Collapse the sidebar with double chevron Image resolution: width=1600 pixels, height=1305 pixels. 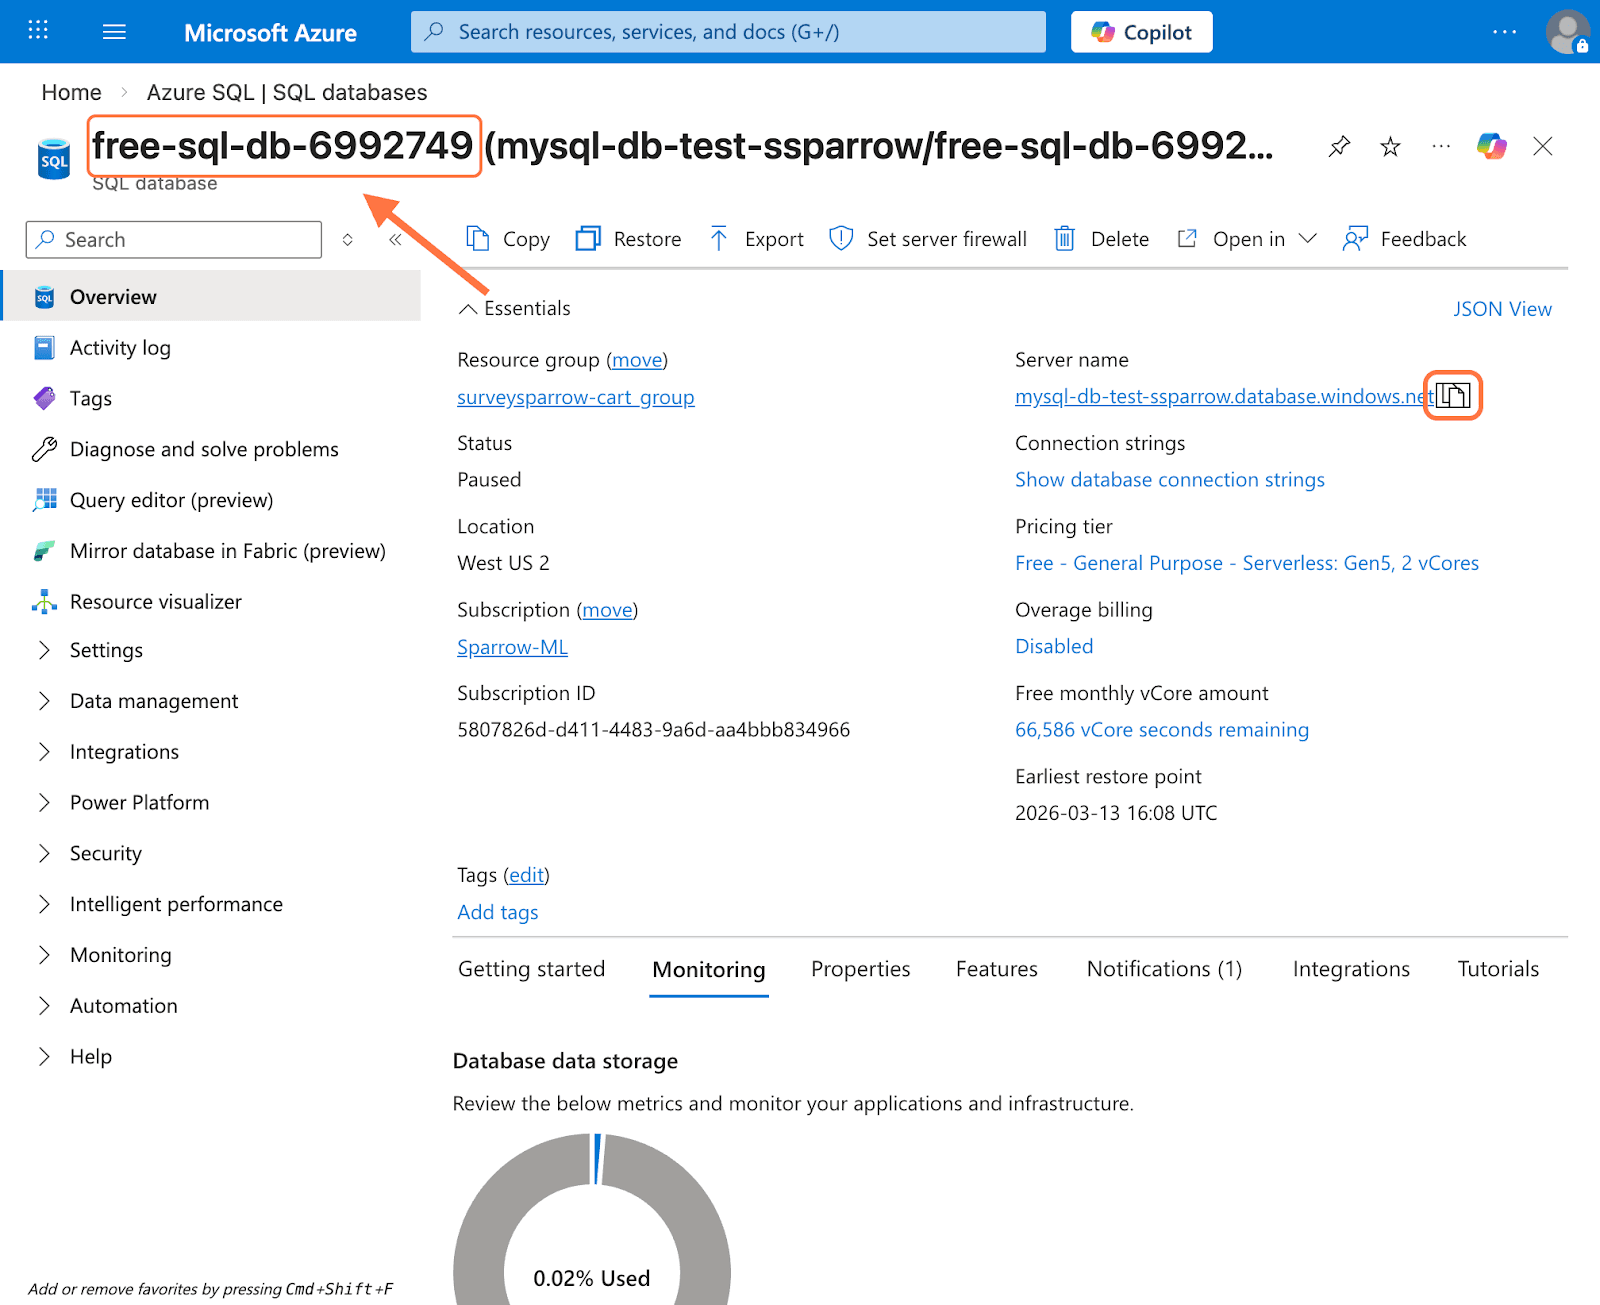coord(395,240)
